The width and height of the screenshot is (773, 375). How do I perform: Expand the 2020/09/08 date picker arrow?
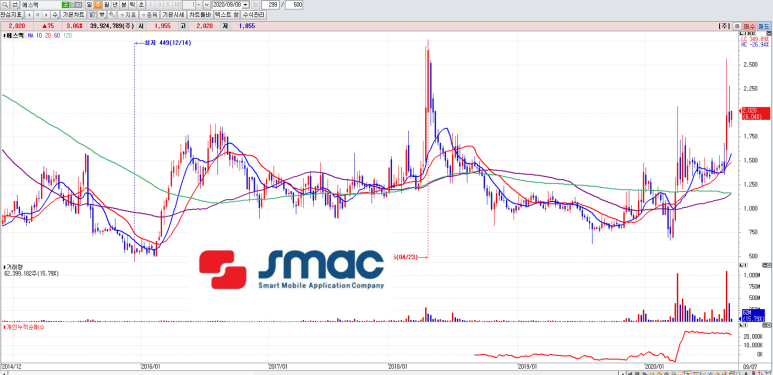pos(246,4)
